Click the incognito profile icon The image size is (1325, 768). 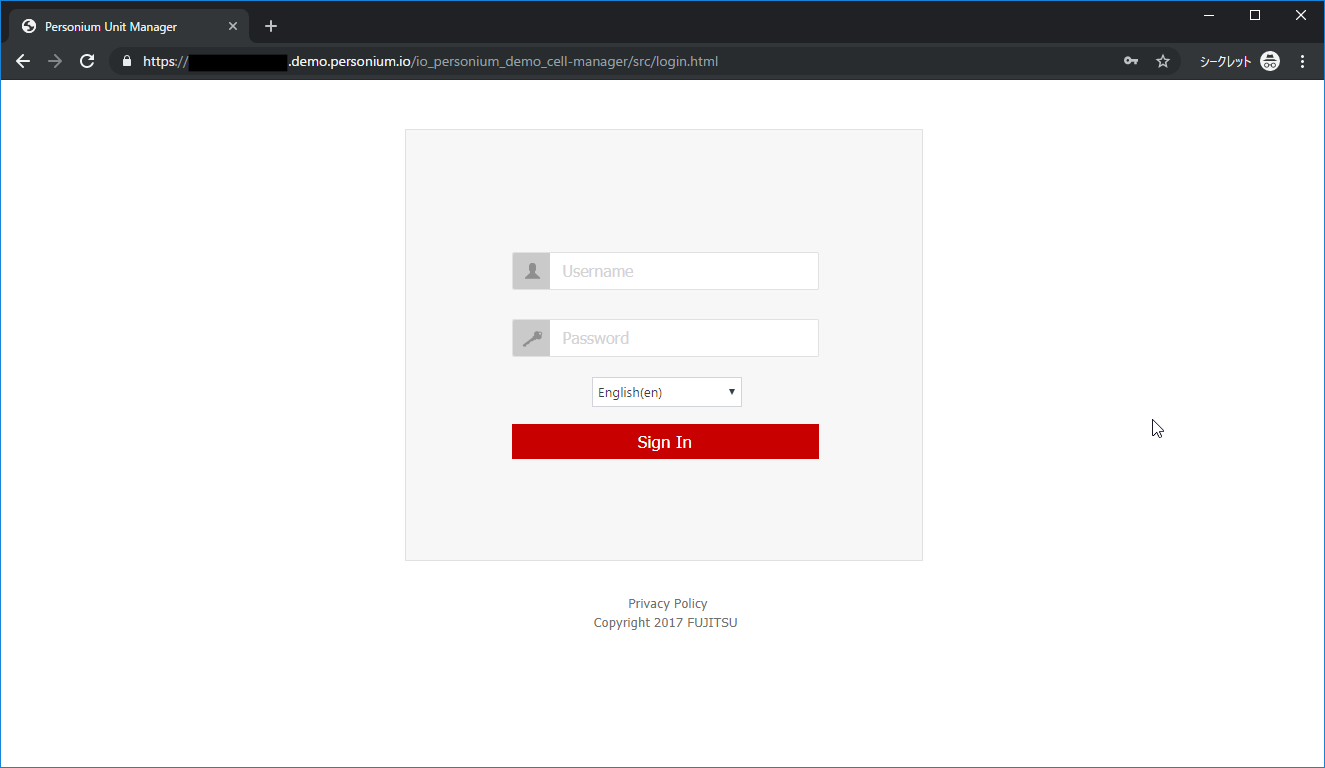tap(1270, 61)
